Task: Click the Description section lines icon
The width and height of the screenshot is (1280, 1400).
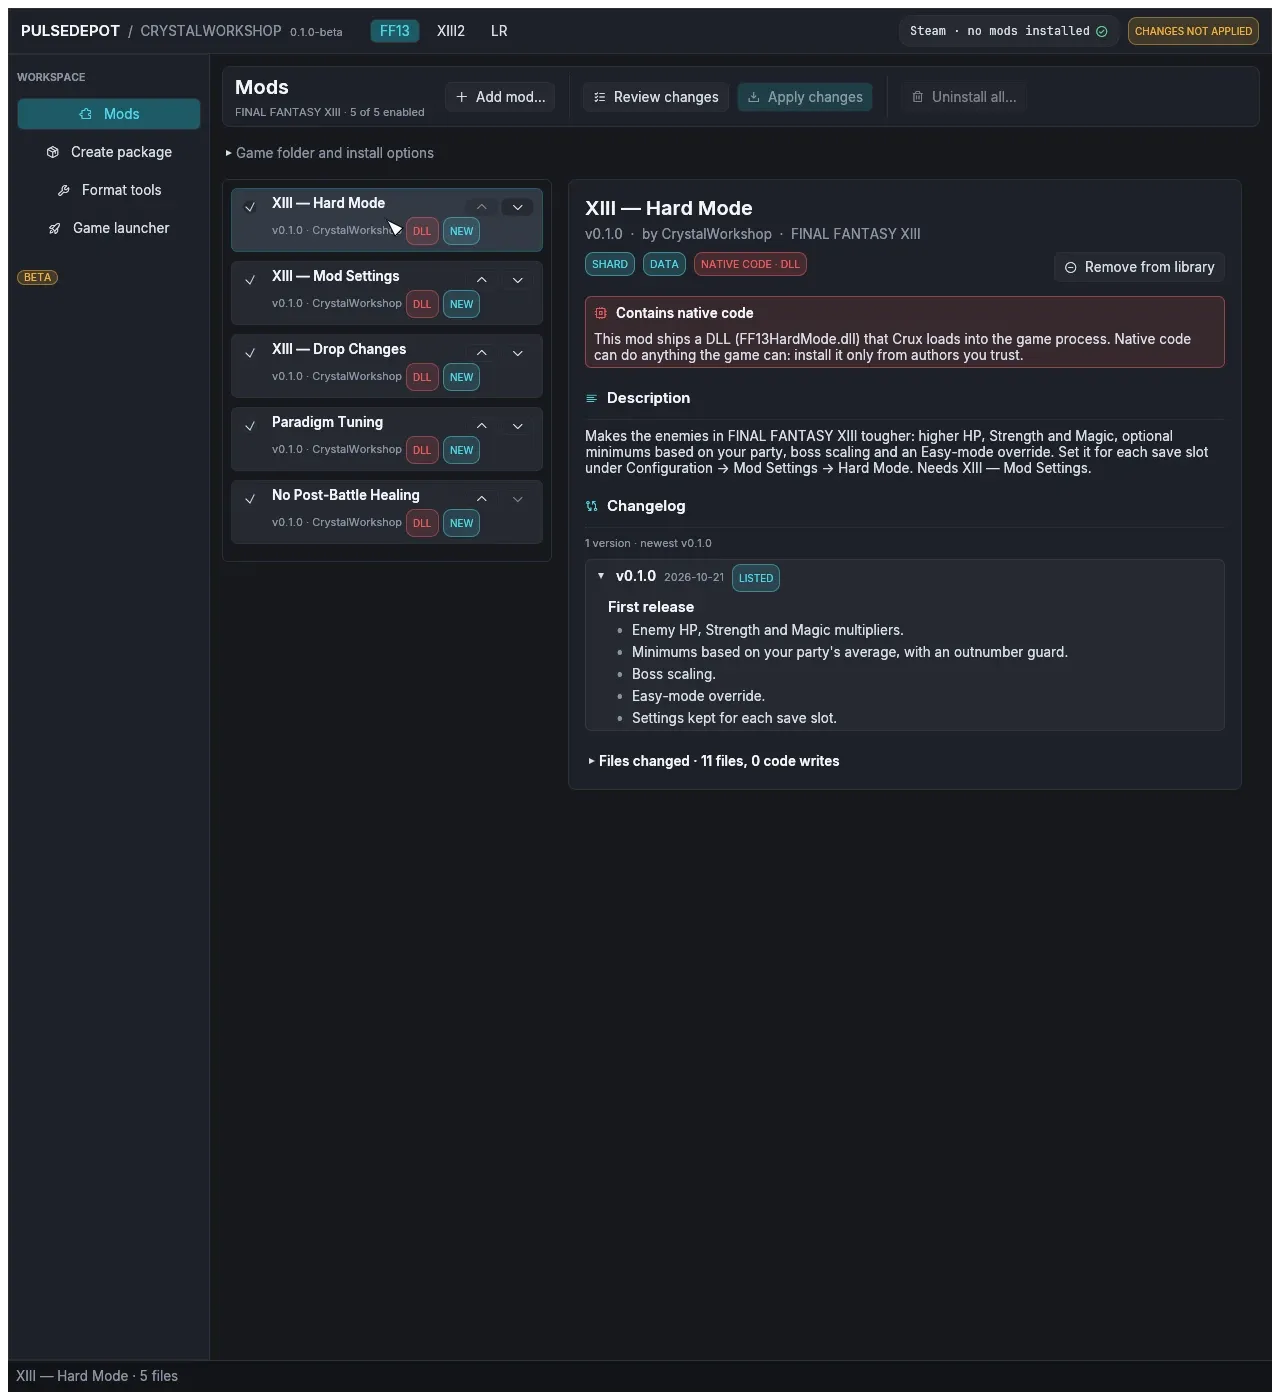Action: [x=592, y=398]
